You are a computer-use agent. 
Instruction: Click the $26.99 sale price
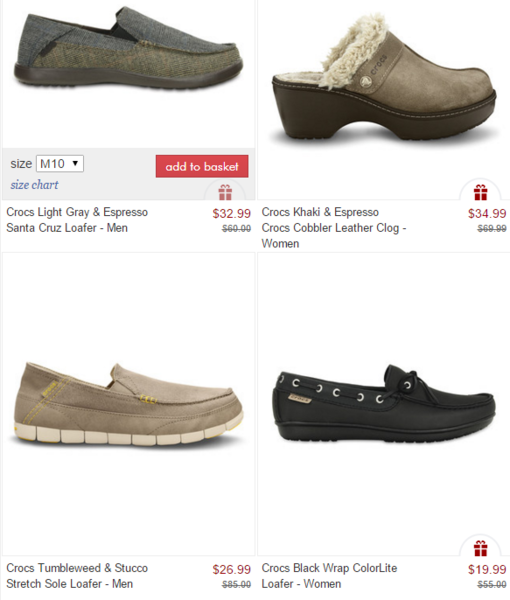point(231,569)
